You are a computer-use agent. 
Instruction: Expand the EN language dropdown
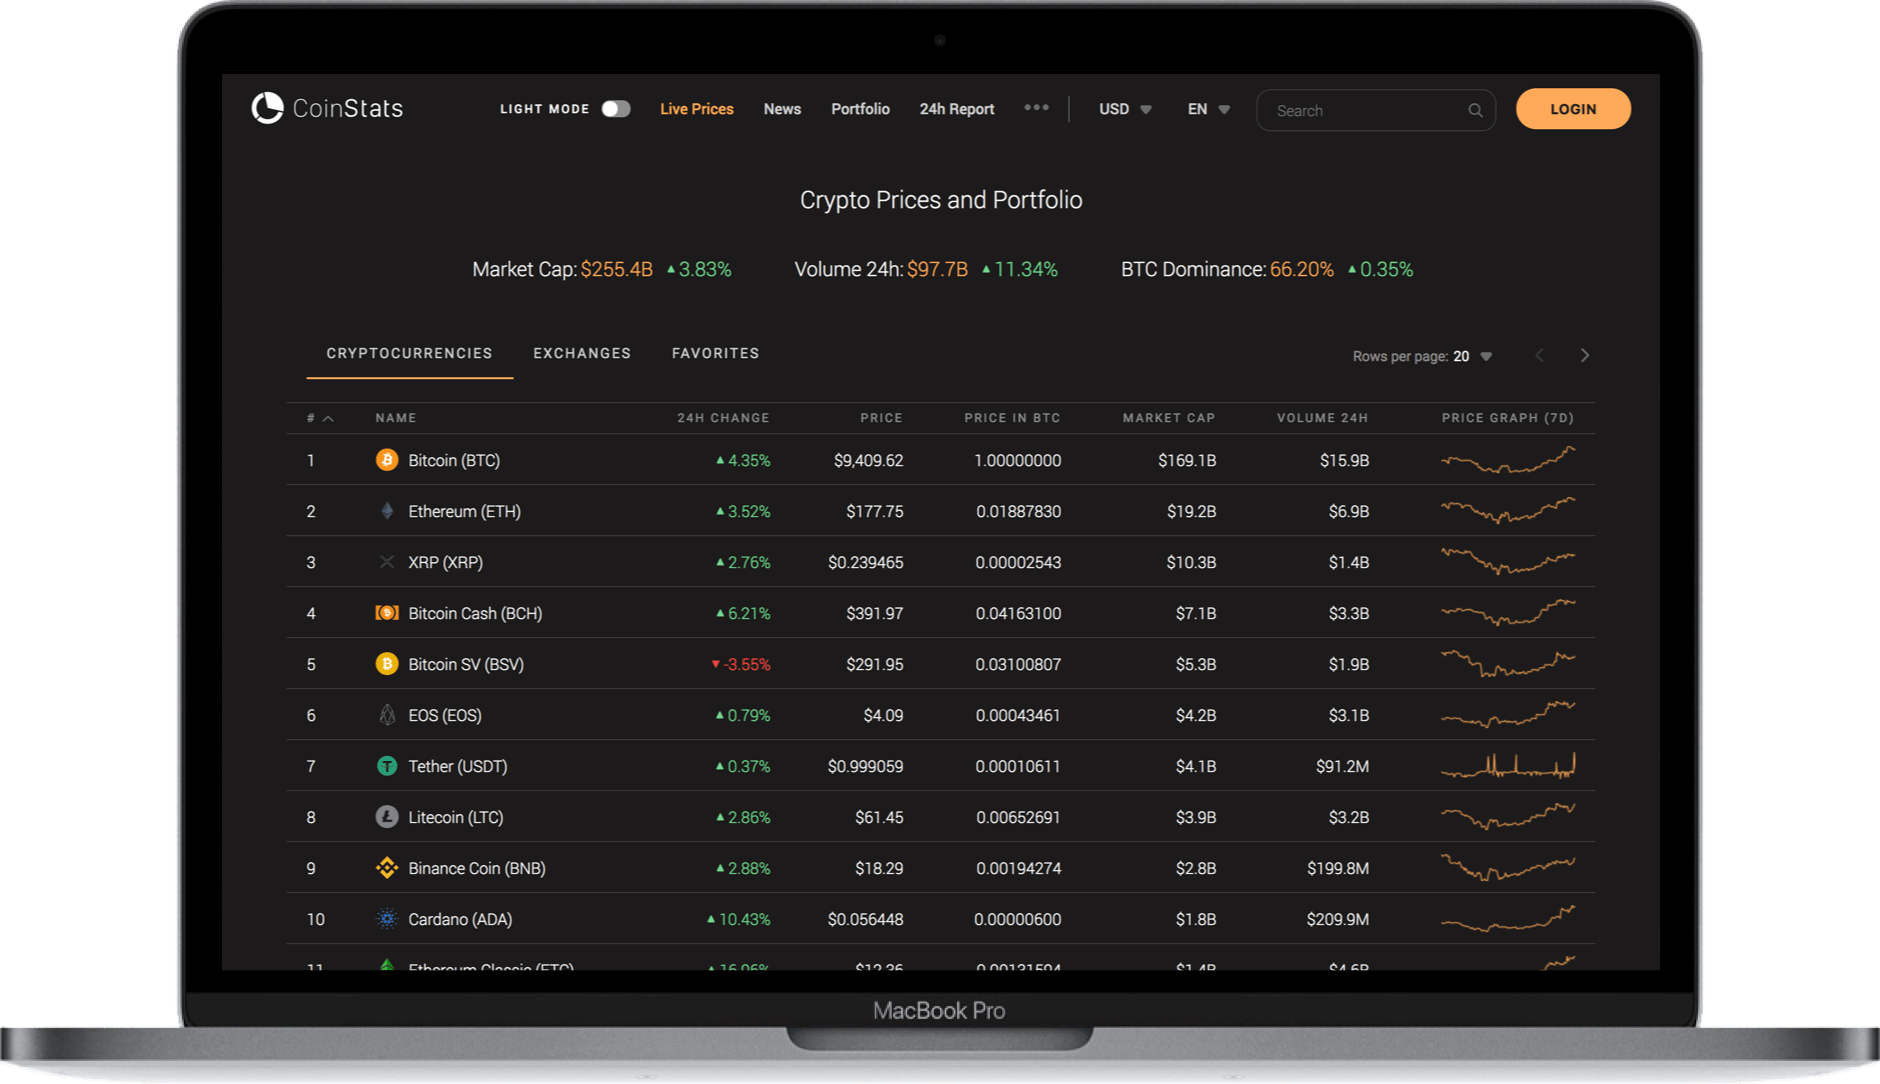1208,109
